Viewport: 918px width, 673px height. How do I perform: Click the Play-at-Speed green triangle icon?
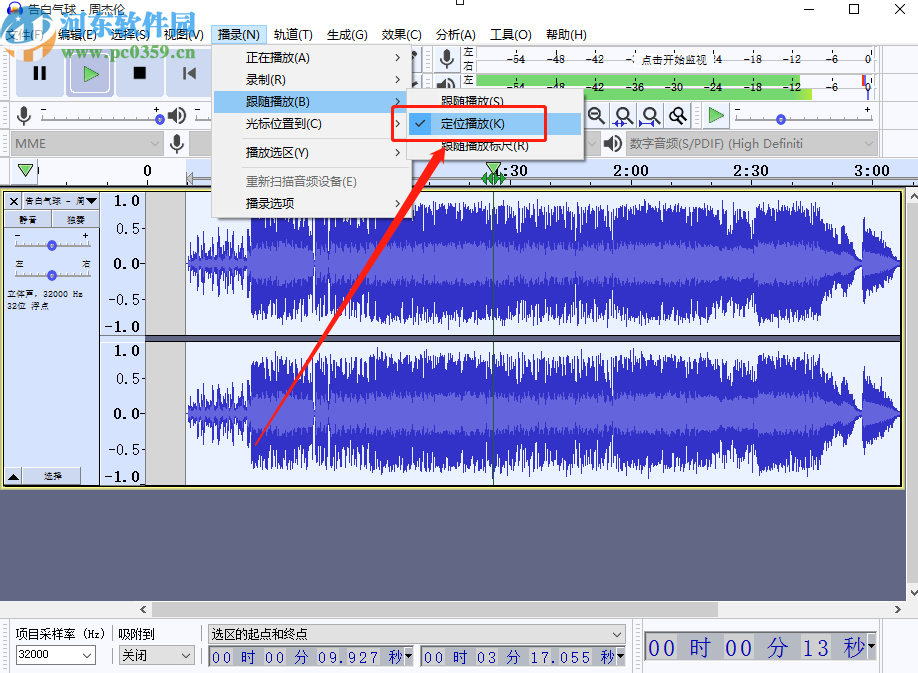click(x=716, y=115)
